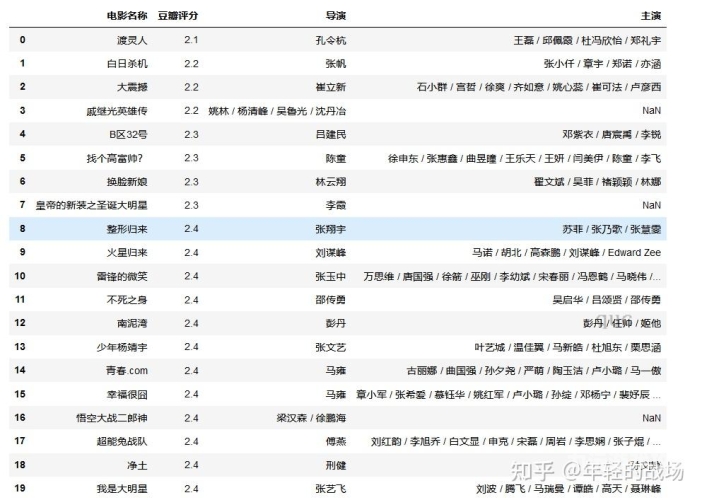Image resolution: width=702 pixels, height=500 pixels.
Task: Click director cell 刑健
Action: click(x=336, y=466)
